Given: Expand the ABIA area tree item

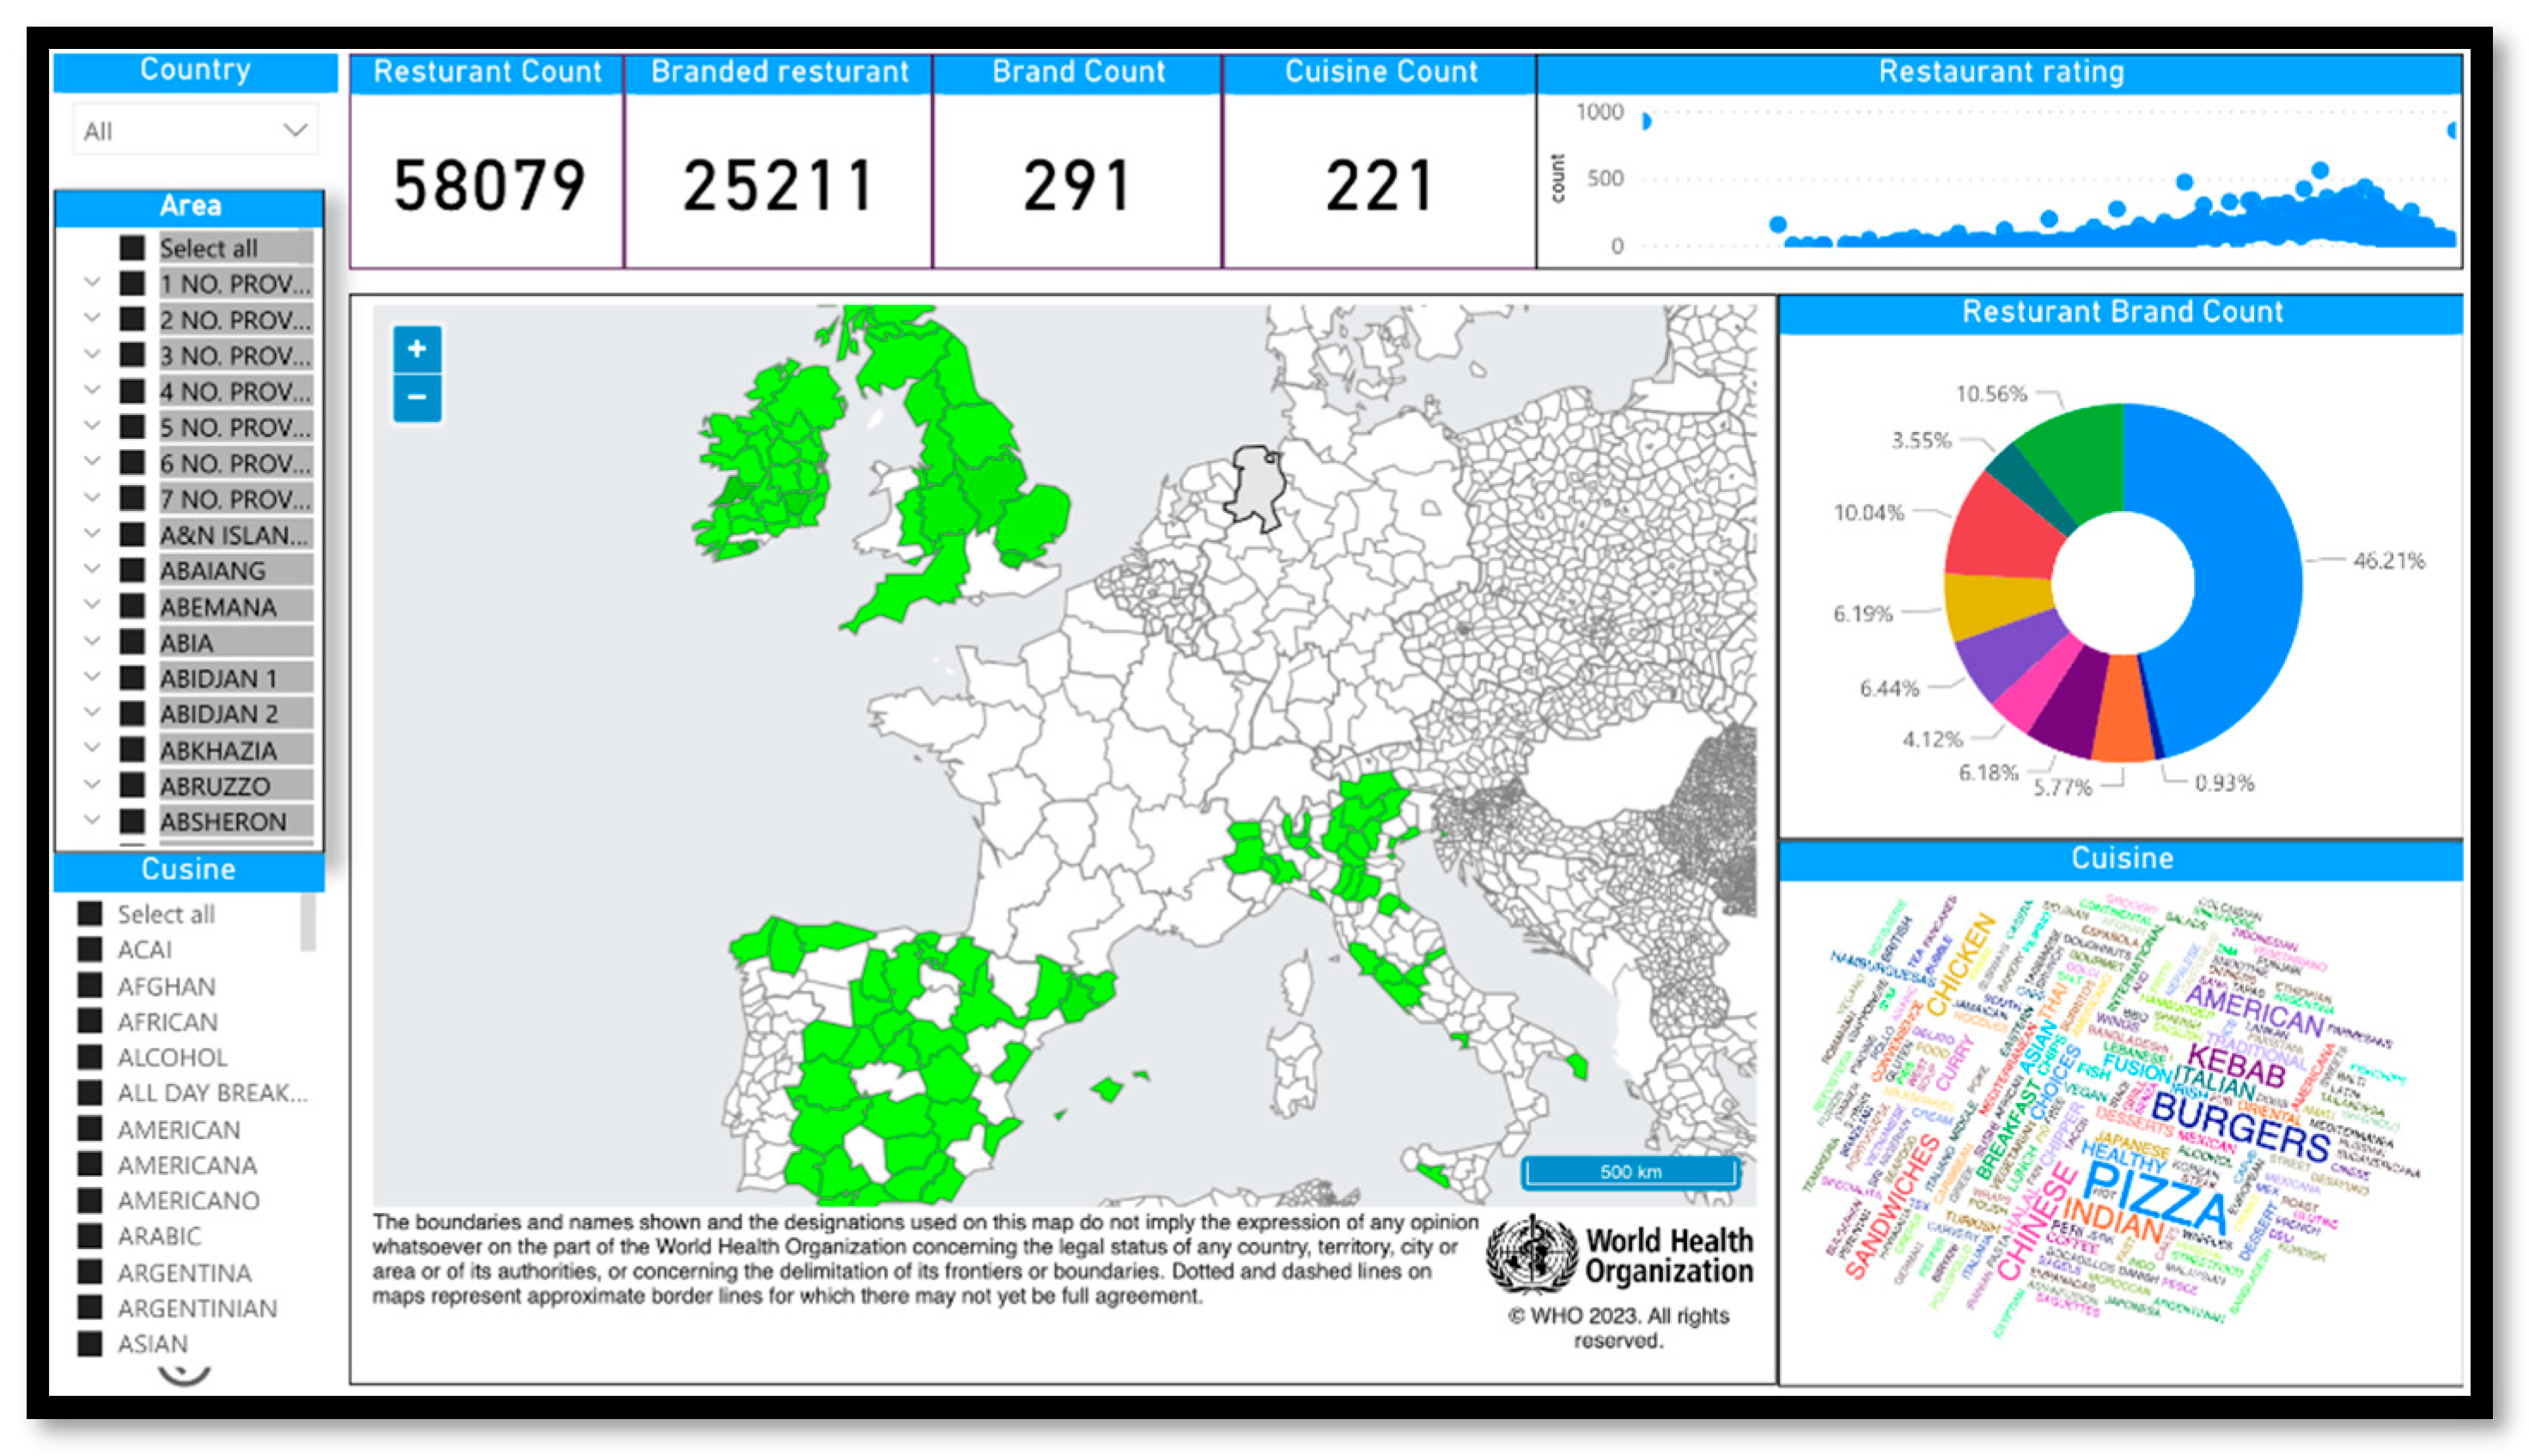Looking at the screenshot, I should tap(92, 641).
